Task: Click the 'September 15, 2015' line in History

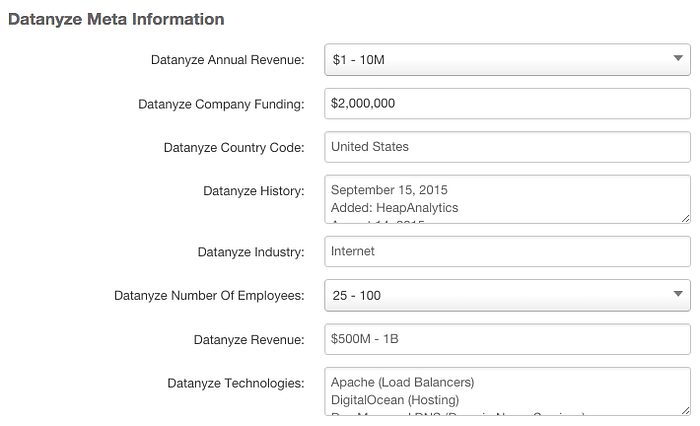Action: coord(389,190)
